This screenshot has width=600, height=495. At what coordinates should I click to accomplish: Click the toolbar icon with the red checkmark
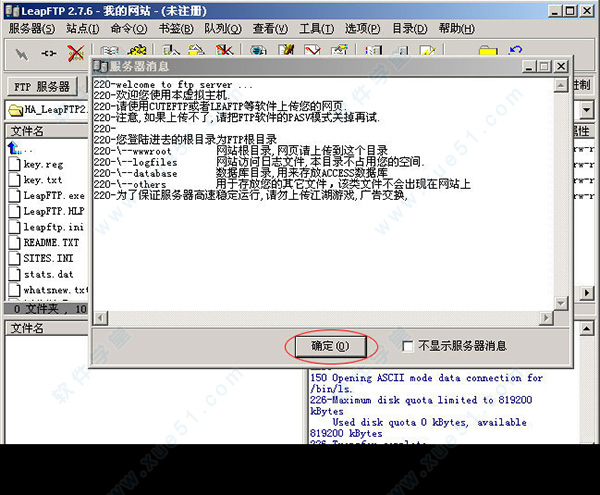[313, 50]
